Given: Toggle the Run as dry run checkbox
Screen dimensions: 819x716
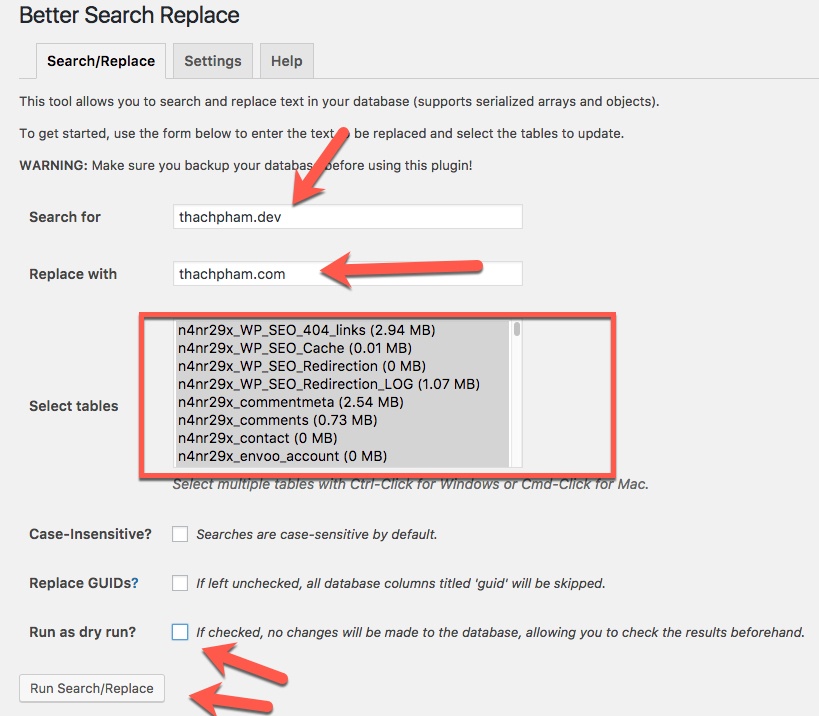Looking at the screenshot, I should [x=180, y=632].
